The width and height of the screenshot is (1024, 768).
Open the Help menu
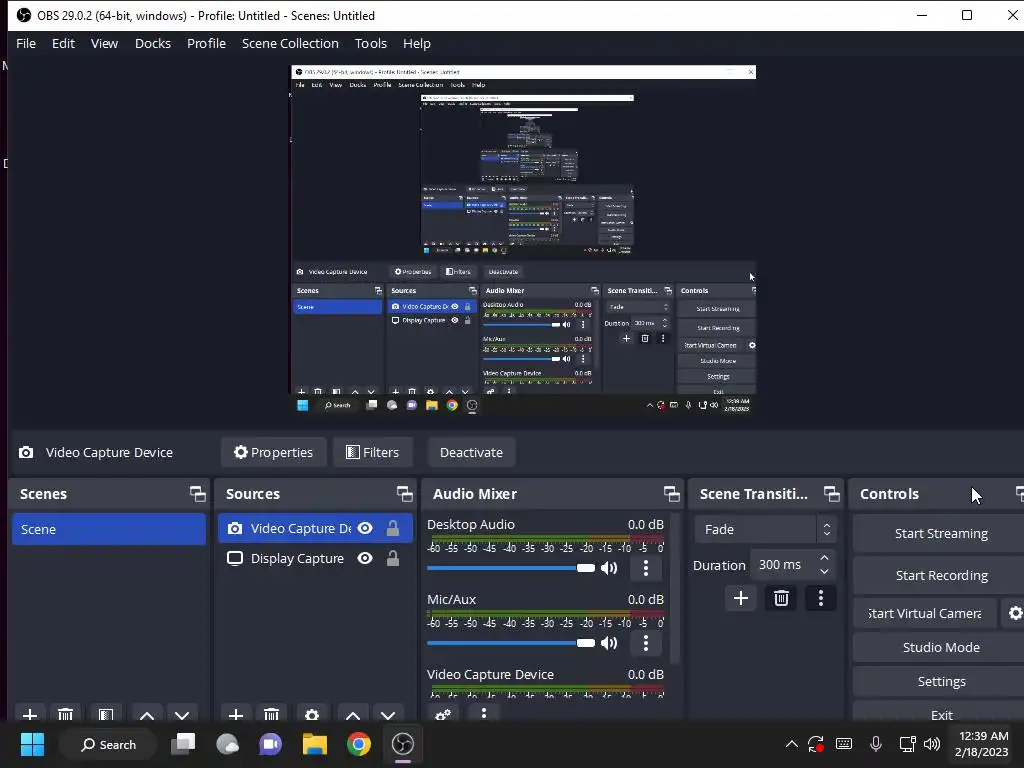[x=417, y=43]
